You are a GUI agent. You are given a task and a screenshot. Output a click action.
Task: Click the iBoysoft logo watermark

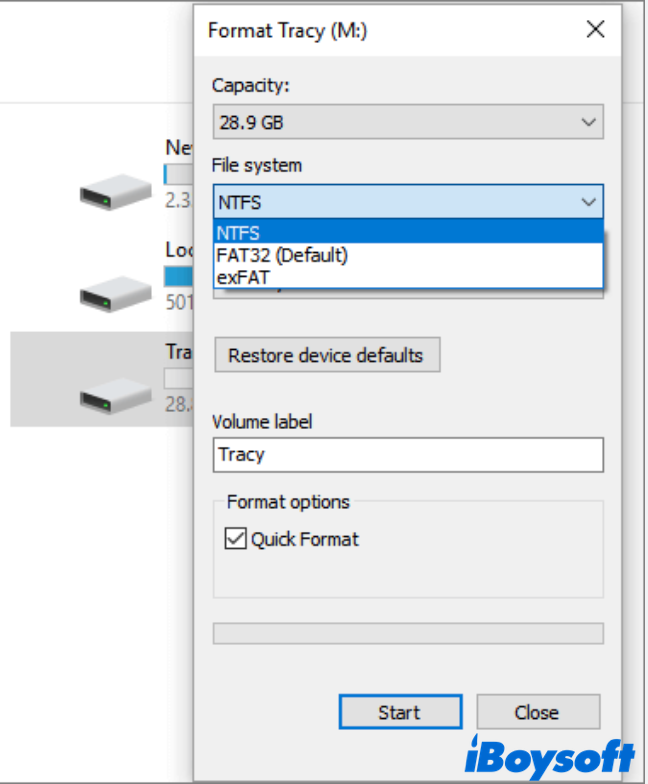point(551,755)
